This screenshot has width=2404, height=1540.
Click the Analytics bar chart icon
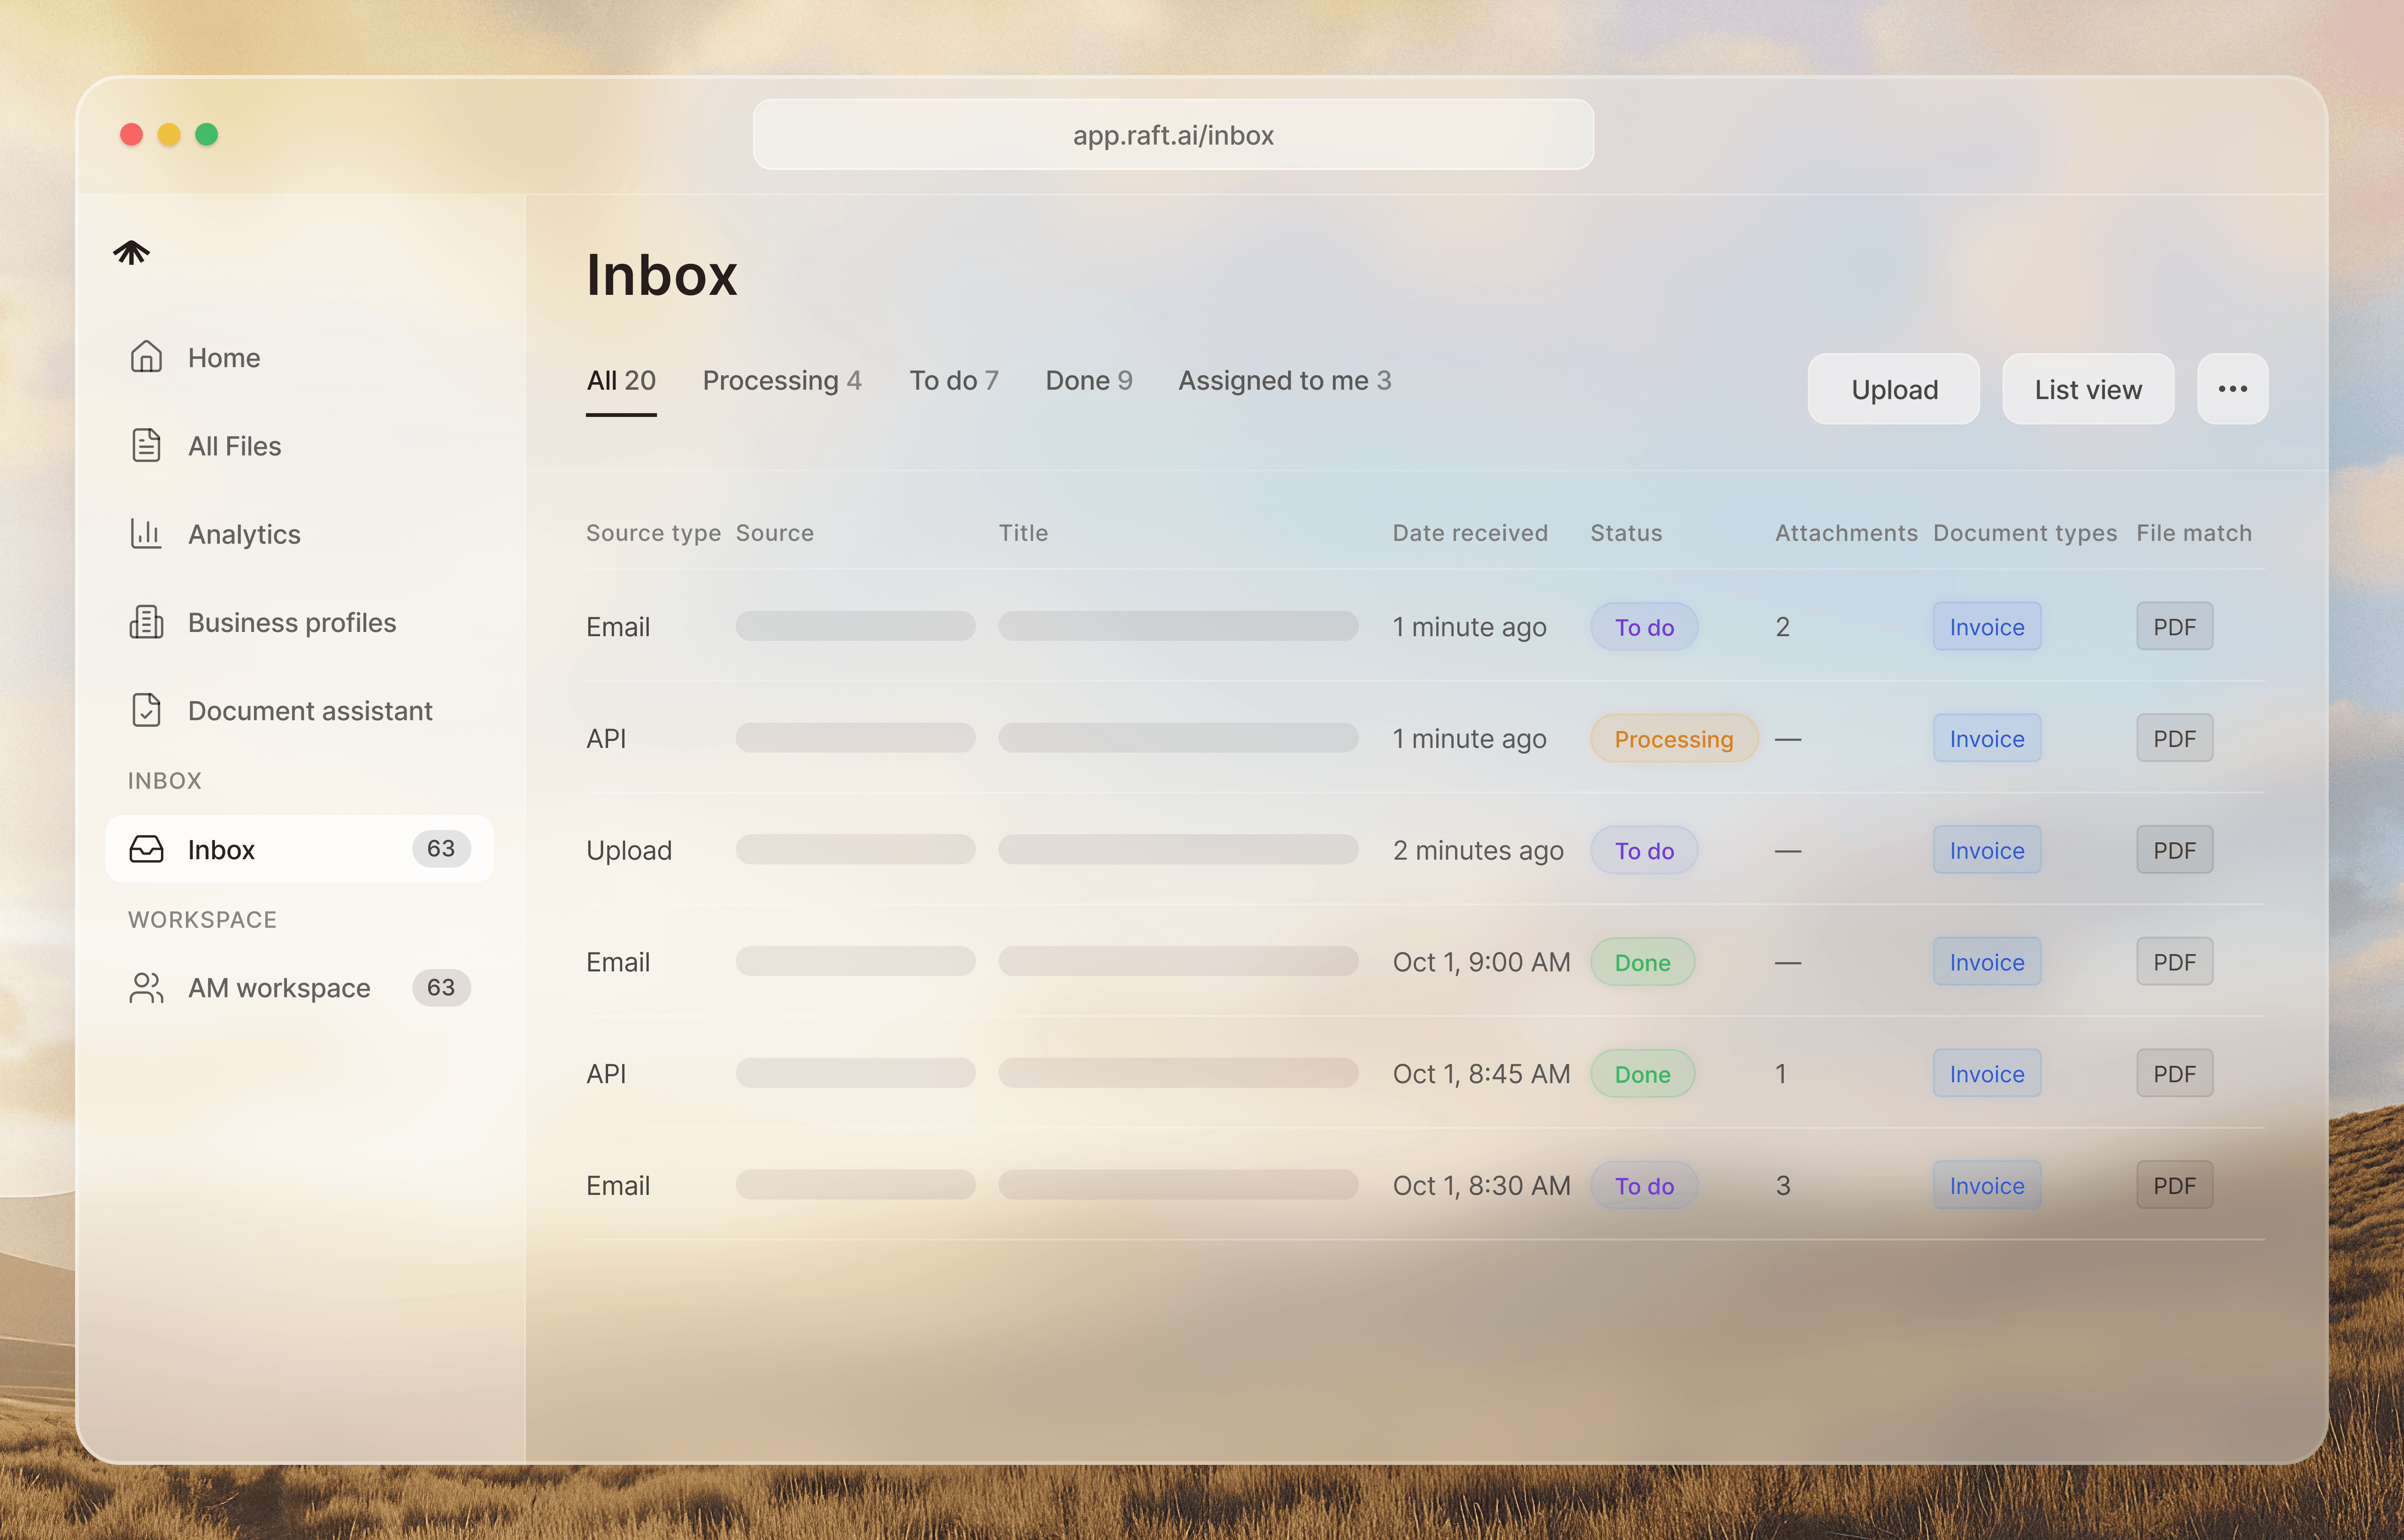(x=146, y=533)
